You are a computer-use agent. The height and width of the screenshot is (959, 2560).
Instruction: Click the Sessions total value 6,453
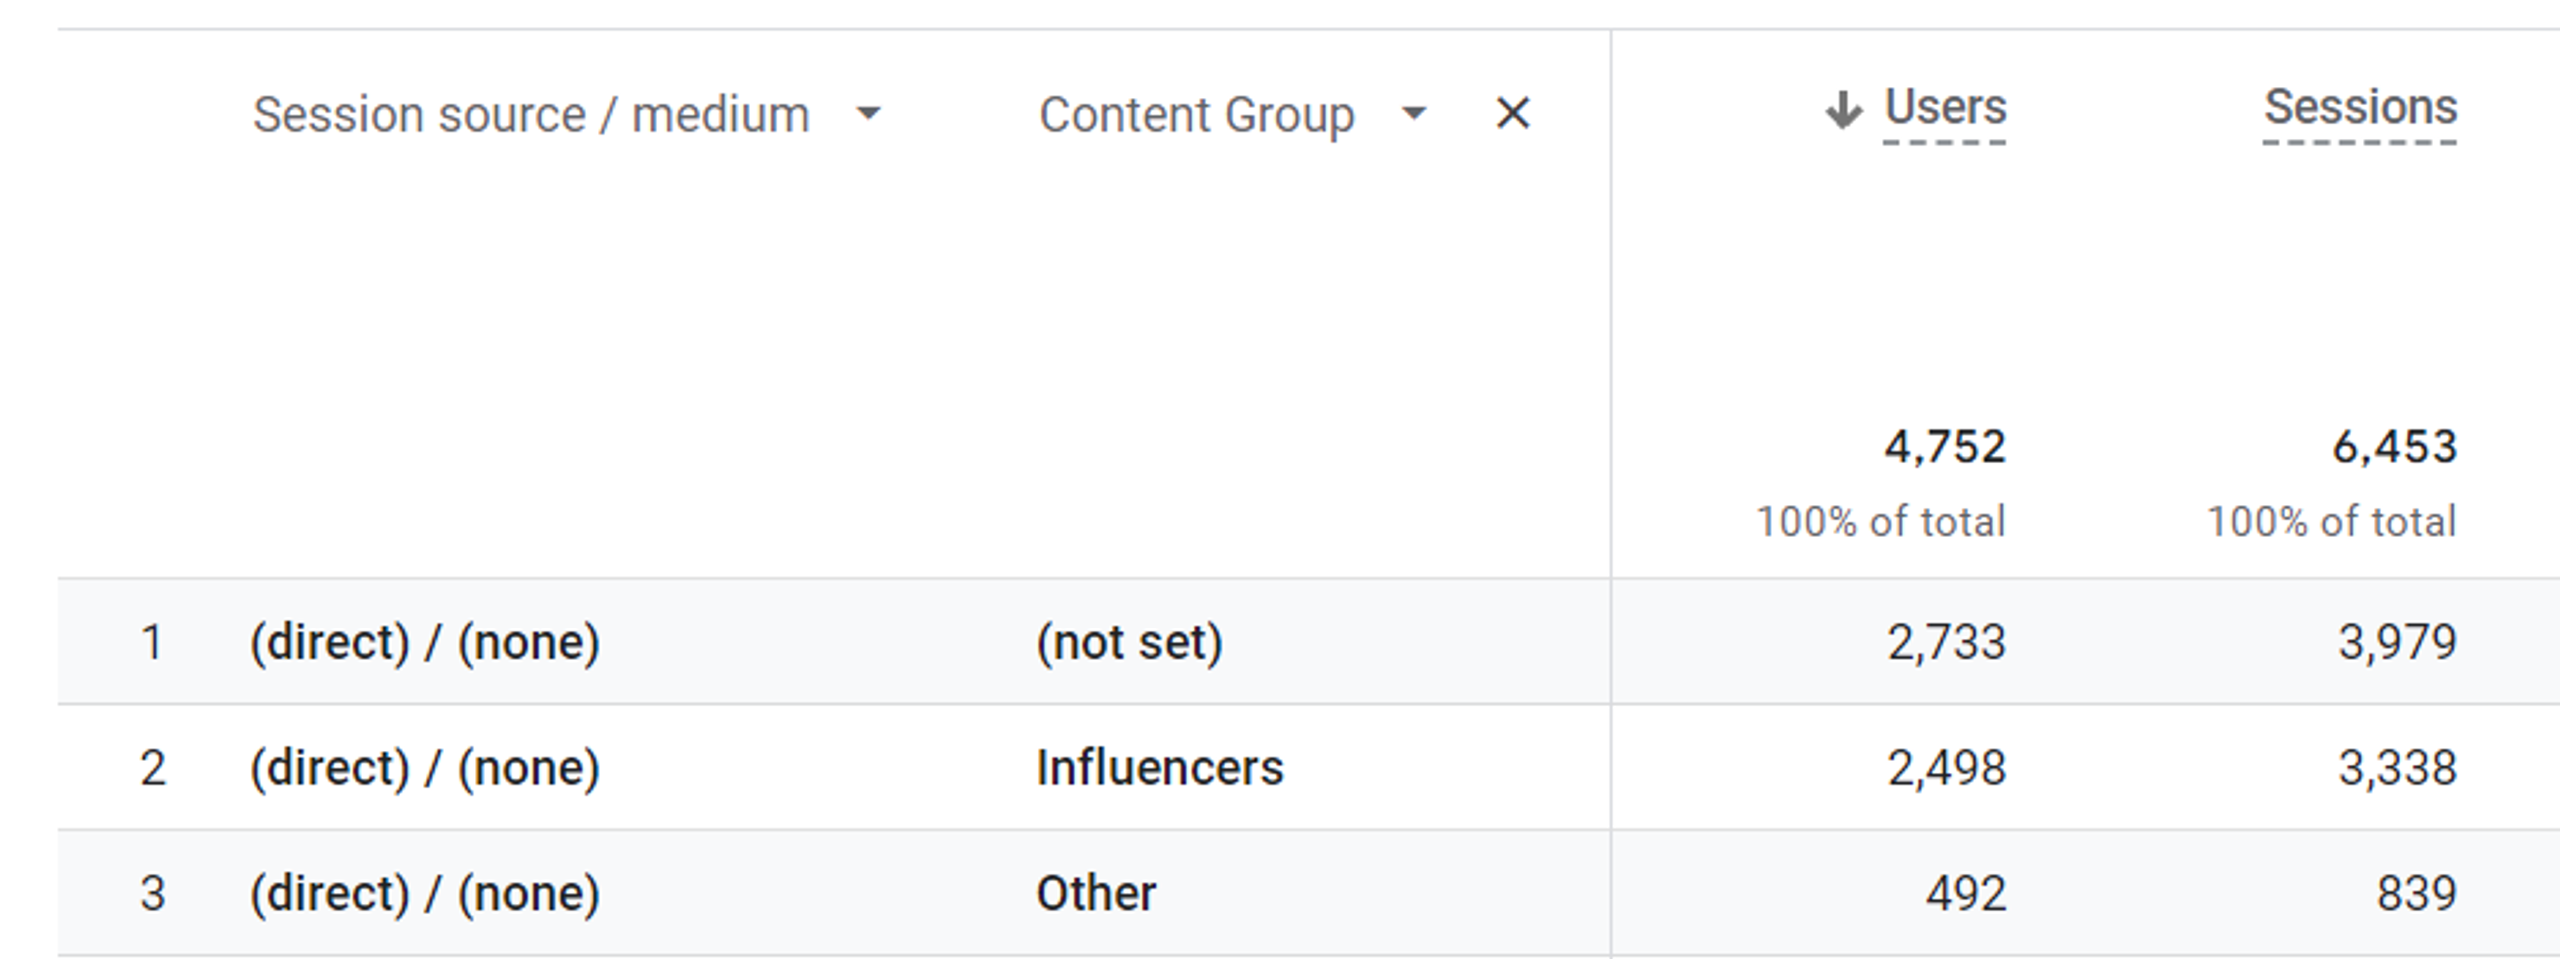[2394, 447]
